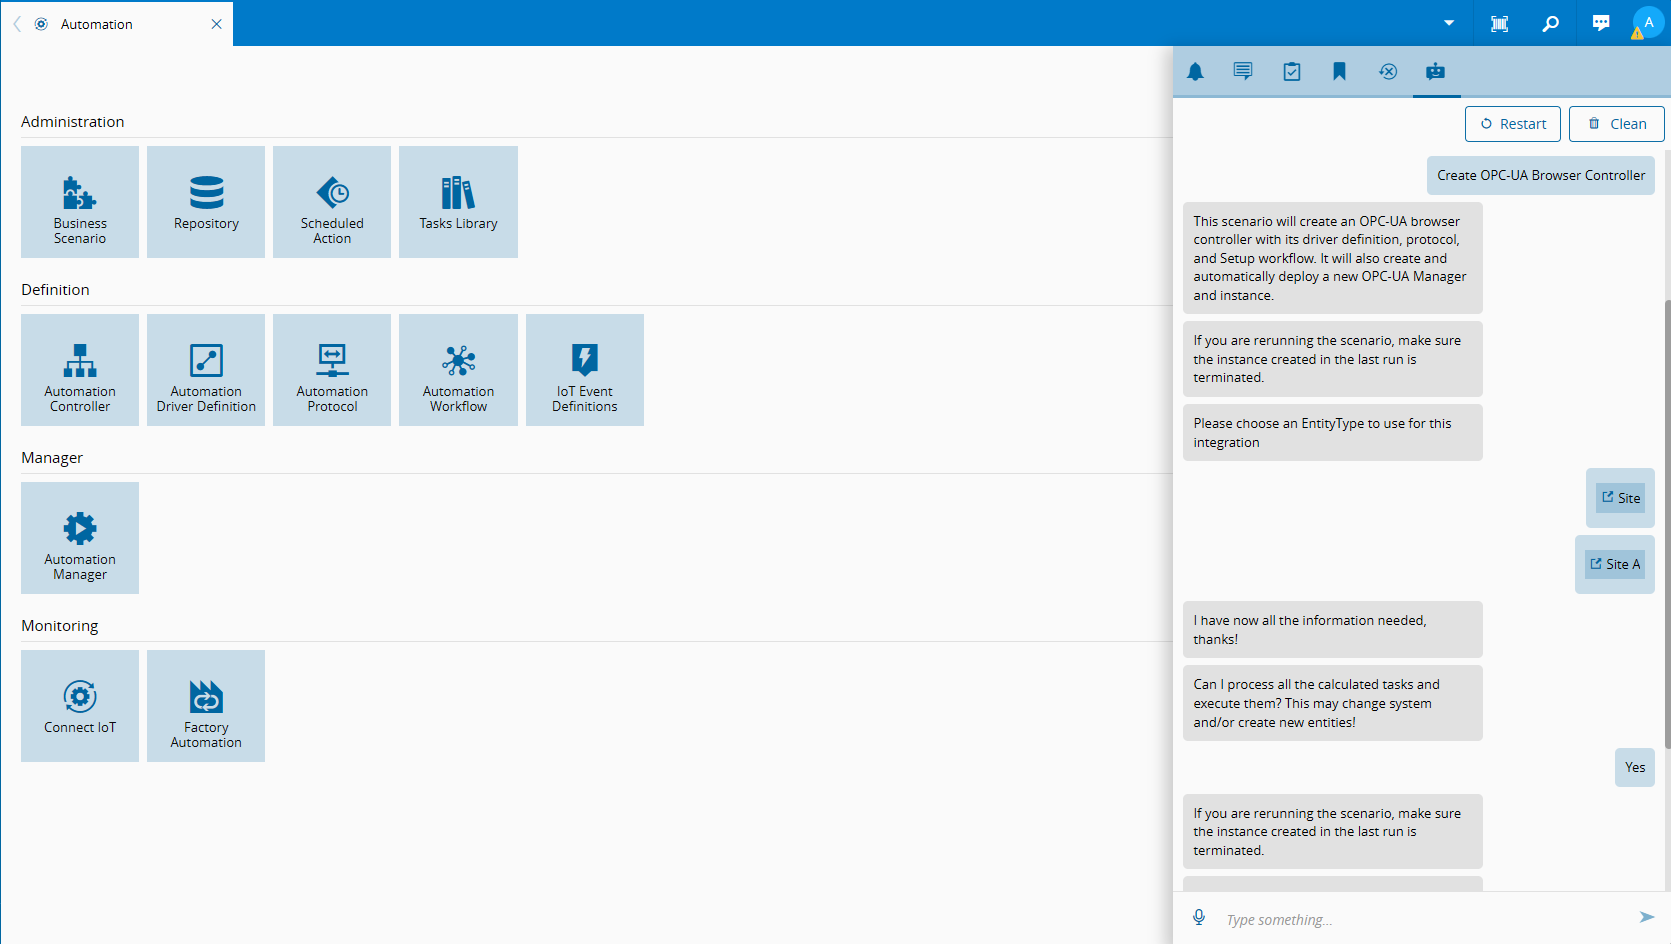Show notifications via the bell icon
The image size is (1671, 944).
(1195, 71)
